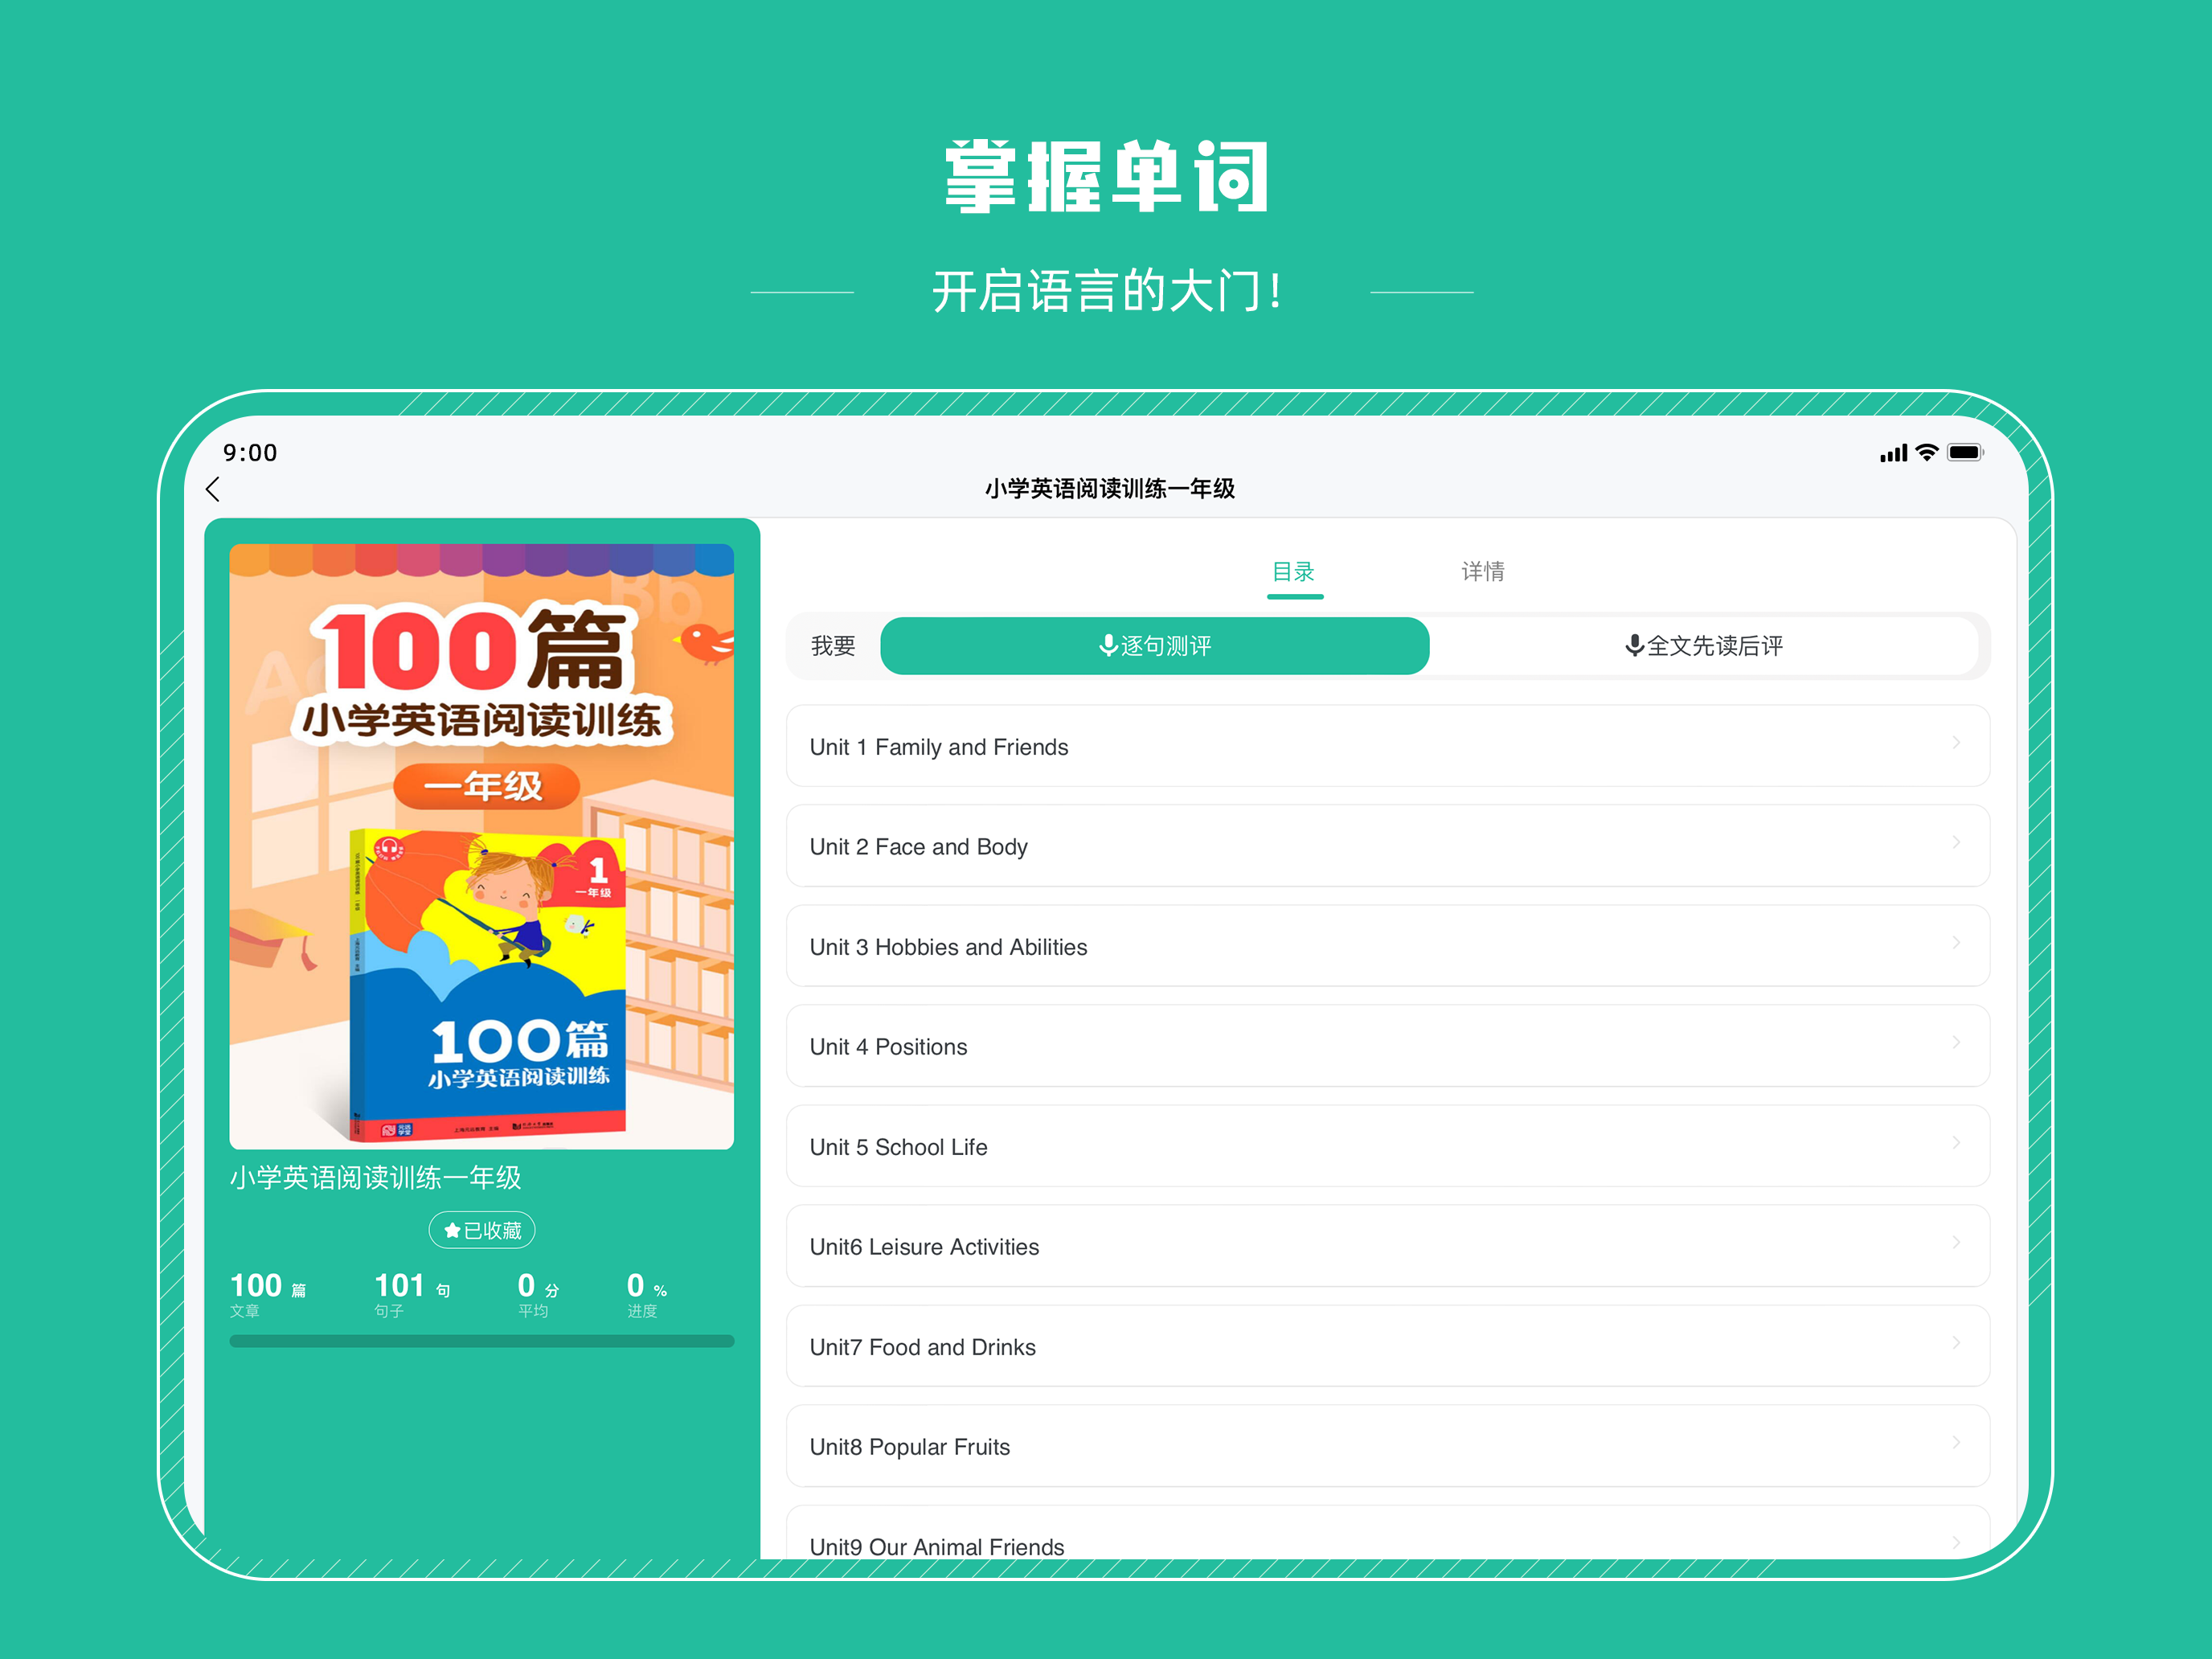
Task: Expand Unit8 Popular Fruits chevron
Action: [1956, 1442]
